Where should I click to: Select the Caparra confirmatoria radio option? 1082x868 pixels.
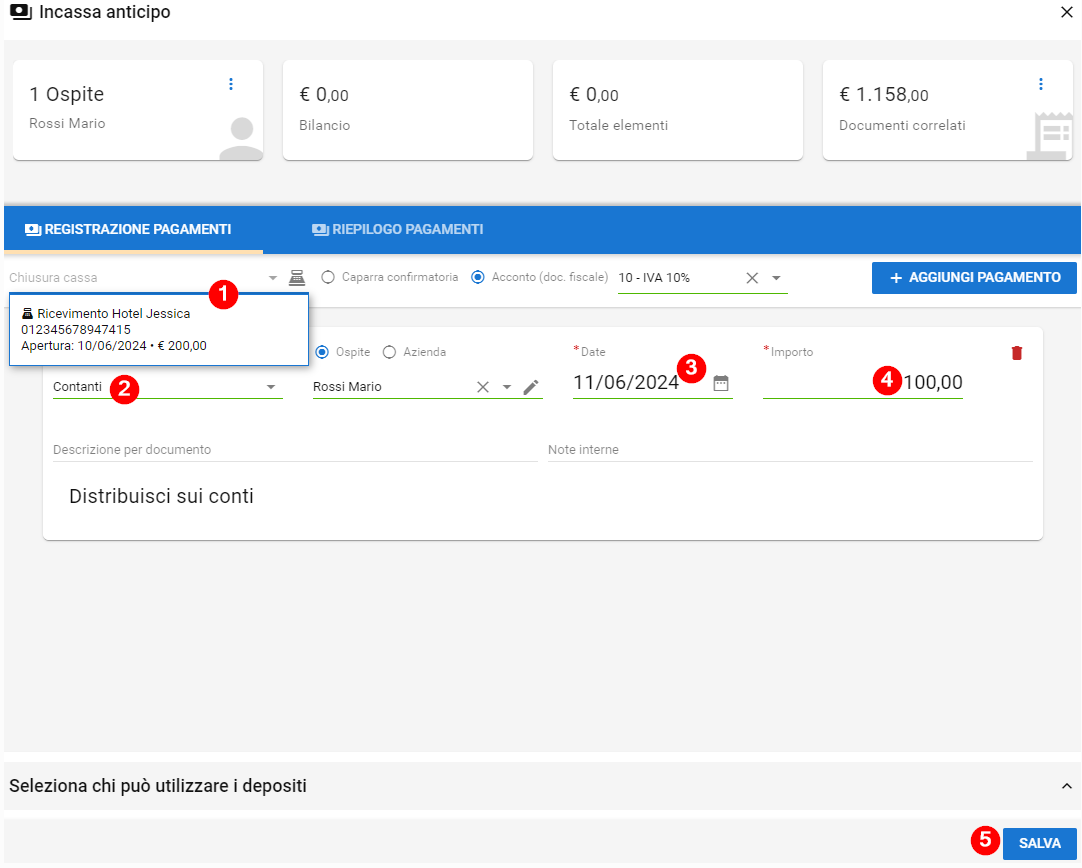328,277
